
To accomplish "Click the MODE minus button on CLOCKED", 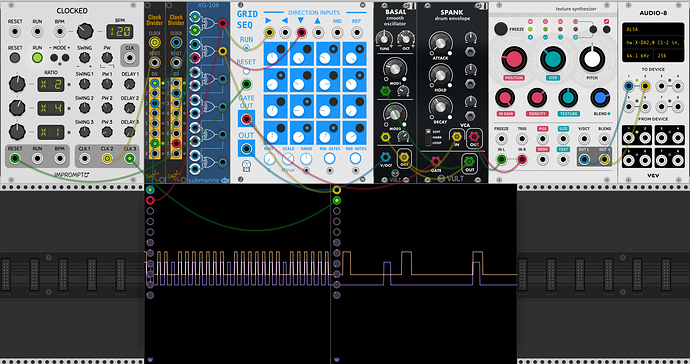I will pos(54,58).
